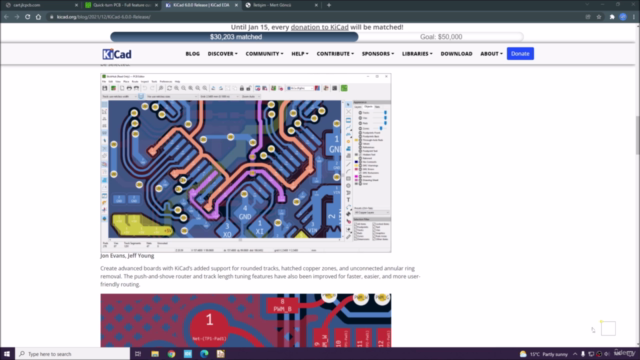640x360 pixels.
Task: Open the PCB editor rounded-tracks screenshot
Action: point(246,162)
